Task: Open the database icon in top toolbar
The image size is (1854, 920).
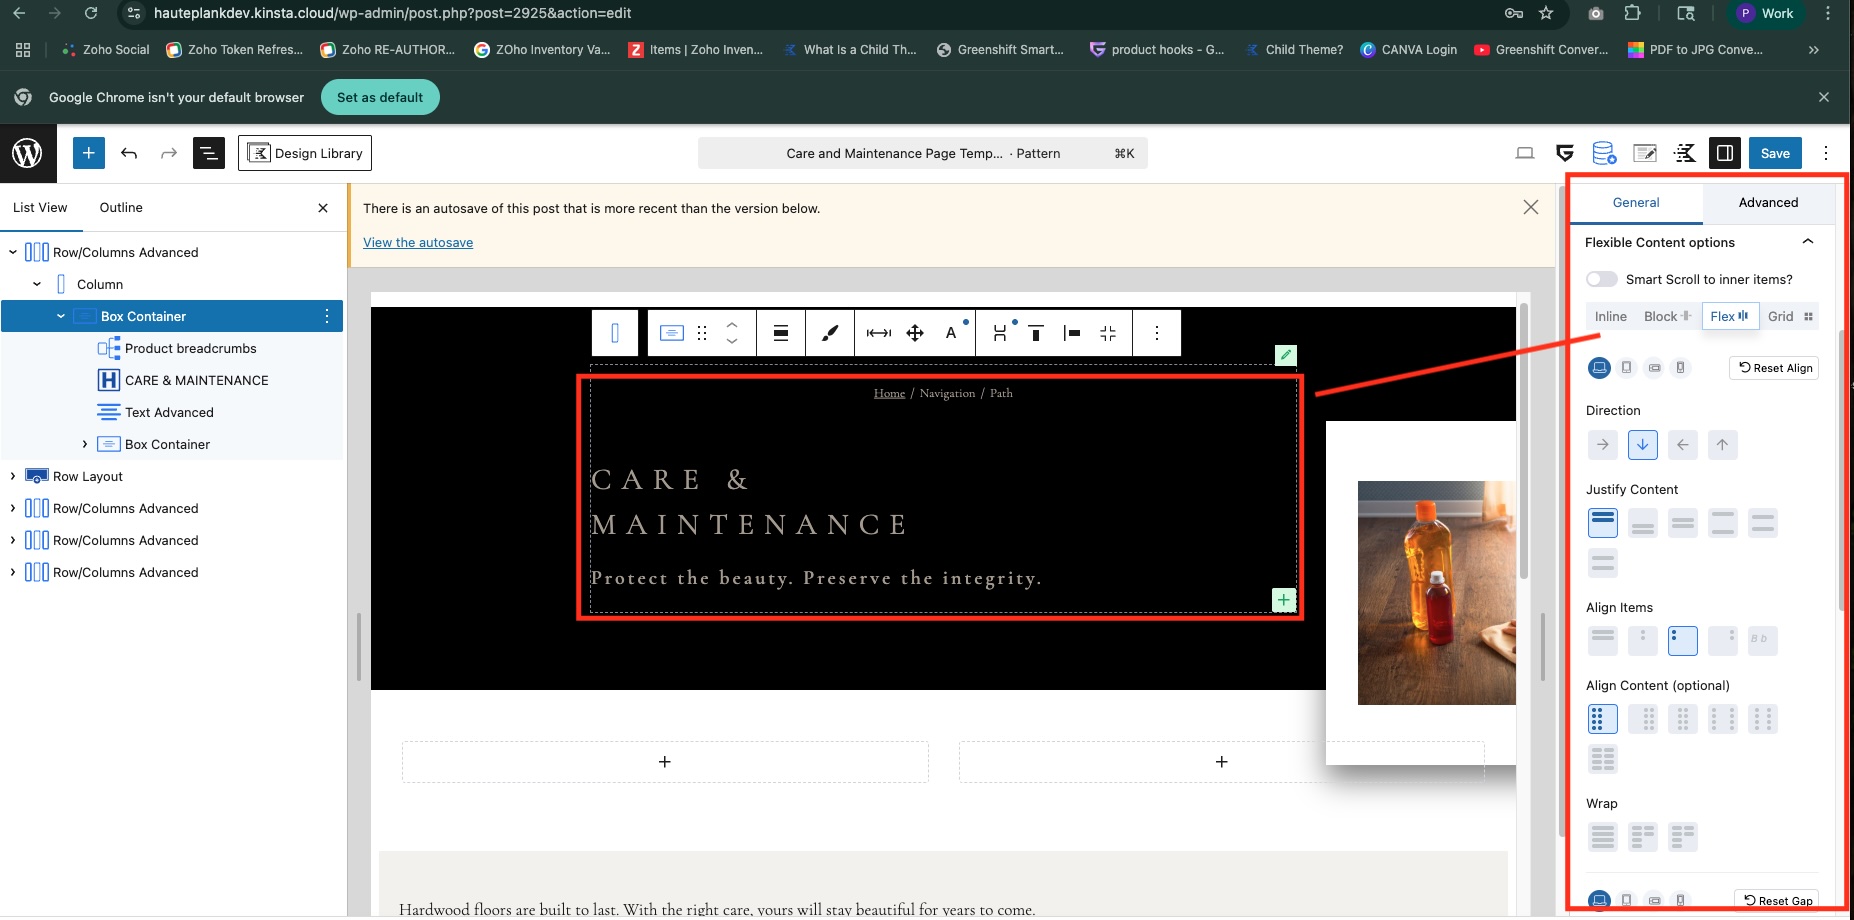Action: [1604, 153]
